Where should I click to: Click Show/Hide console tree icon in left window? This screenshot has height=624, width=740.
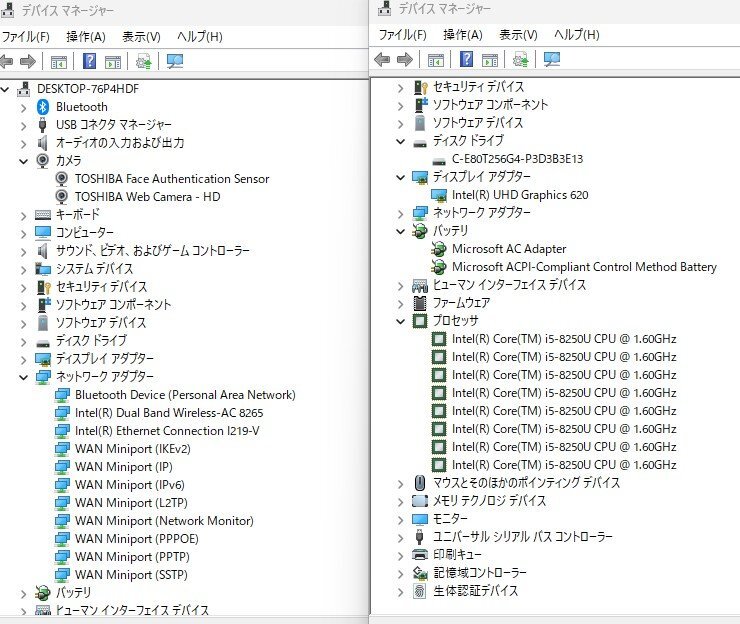(59, 61)
